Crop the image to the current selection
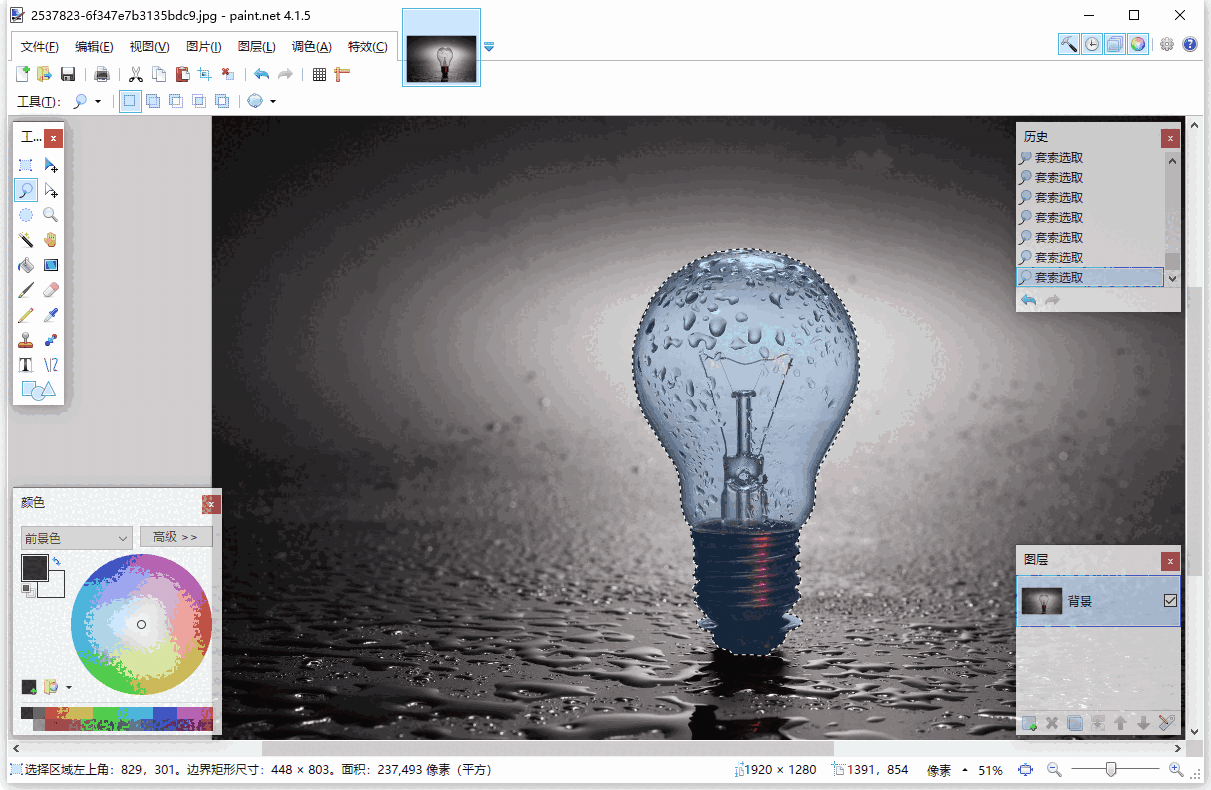The width and height of the screenshot is (1211, 790). click(x=204, y=73)
